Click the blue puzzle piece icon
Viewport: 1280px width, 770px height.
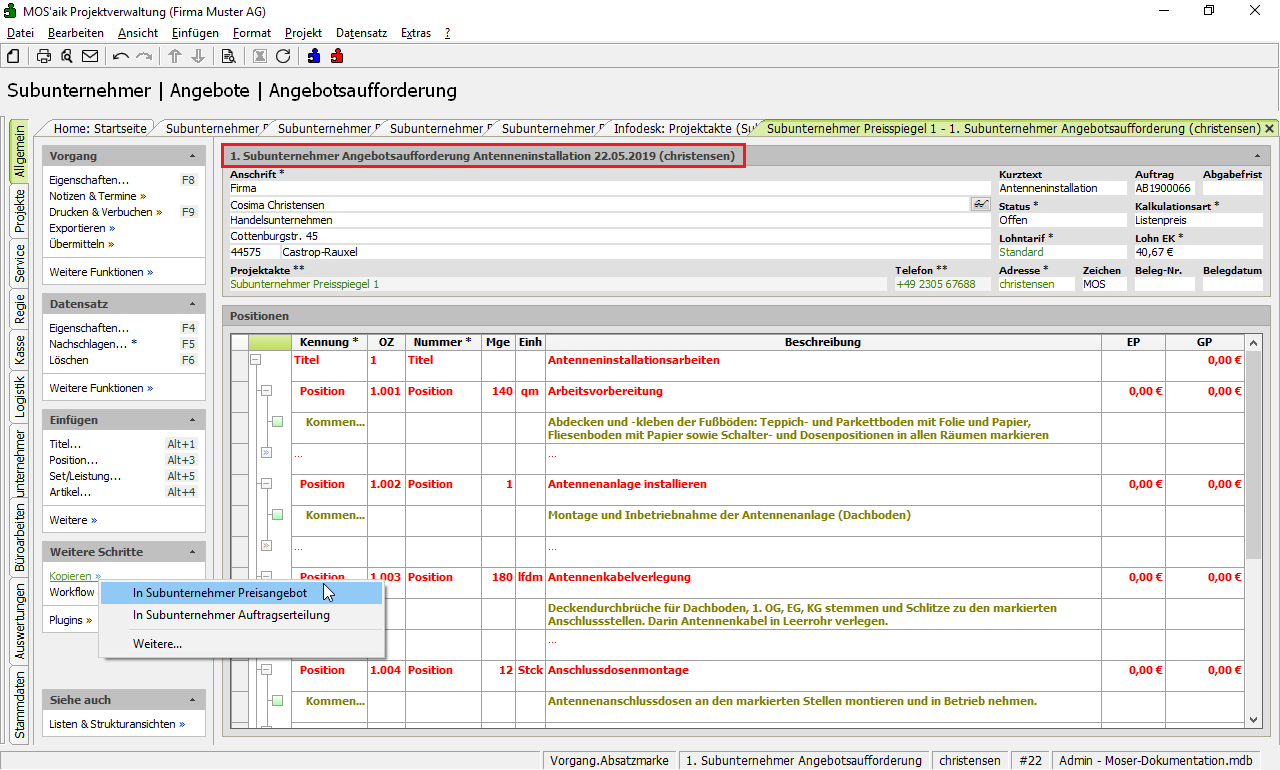[x=314, y=56]
